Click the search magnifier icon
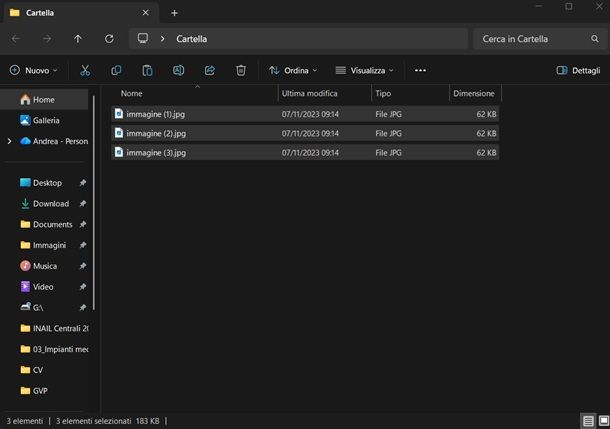610x429 pixels. point(595,39)
